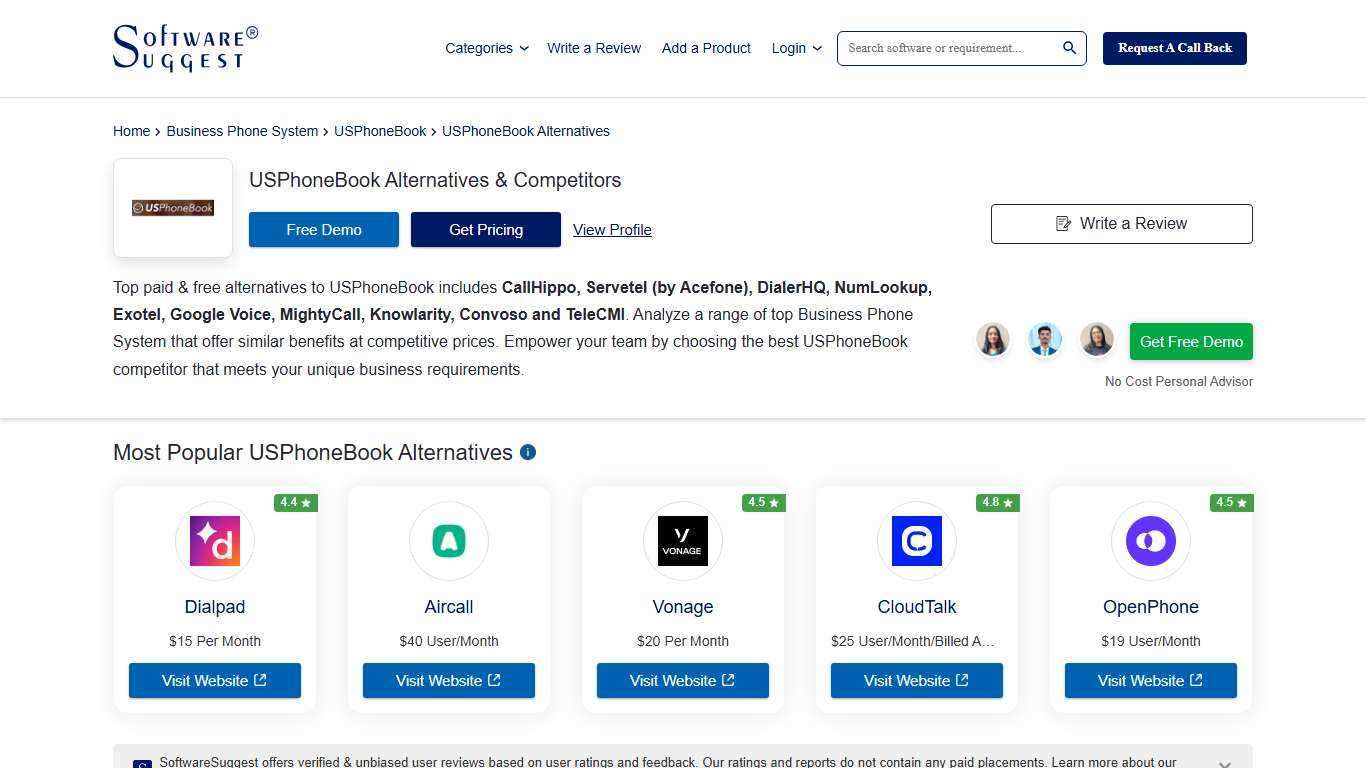Click the SoftwareSuggest logo
This screenshot has width=1366, height=768.
[x=185, y=47]
